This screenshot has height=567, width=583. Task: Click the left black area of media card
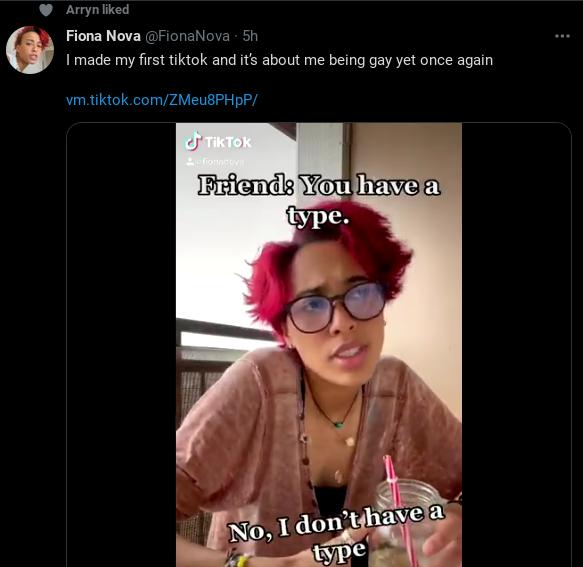(x=121, y=345)
